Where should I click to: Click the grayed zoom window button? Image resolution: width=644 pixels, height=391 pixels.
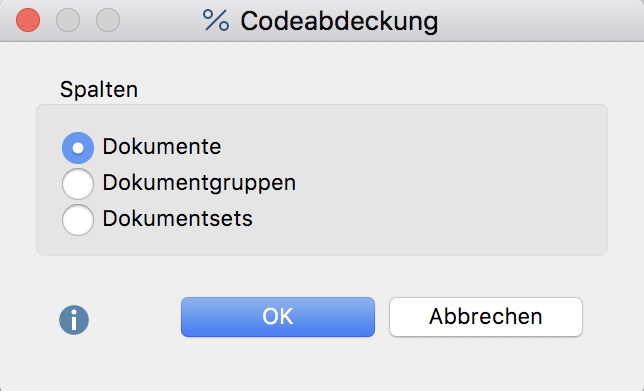(108, 20)
